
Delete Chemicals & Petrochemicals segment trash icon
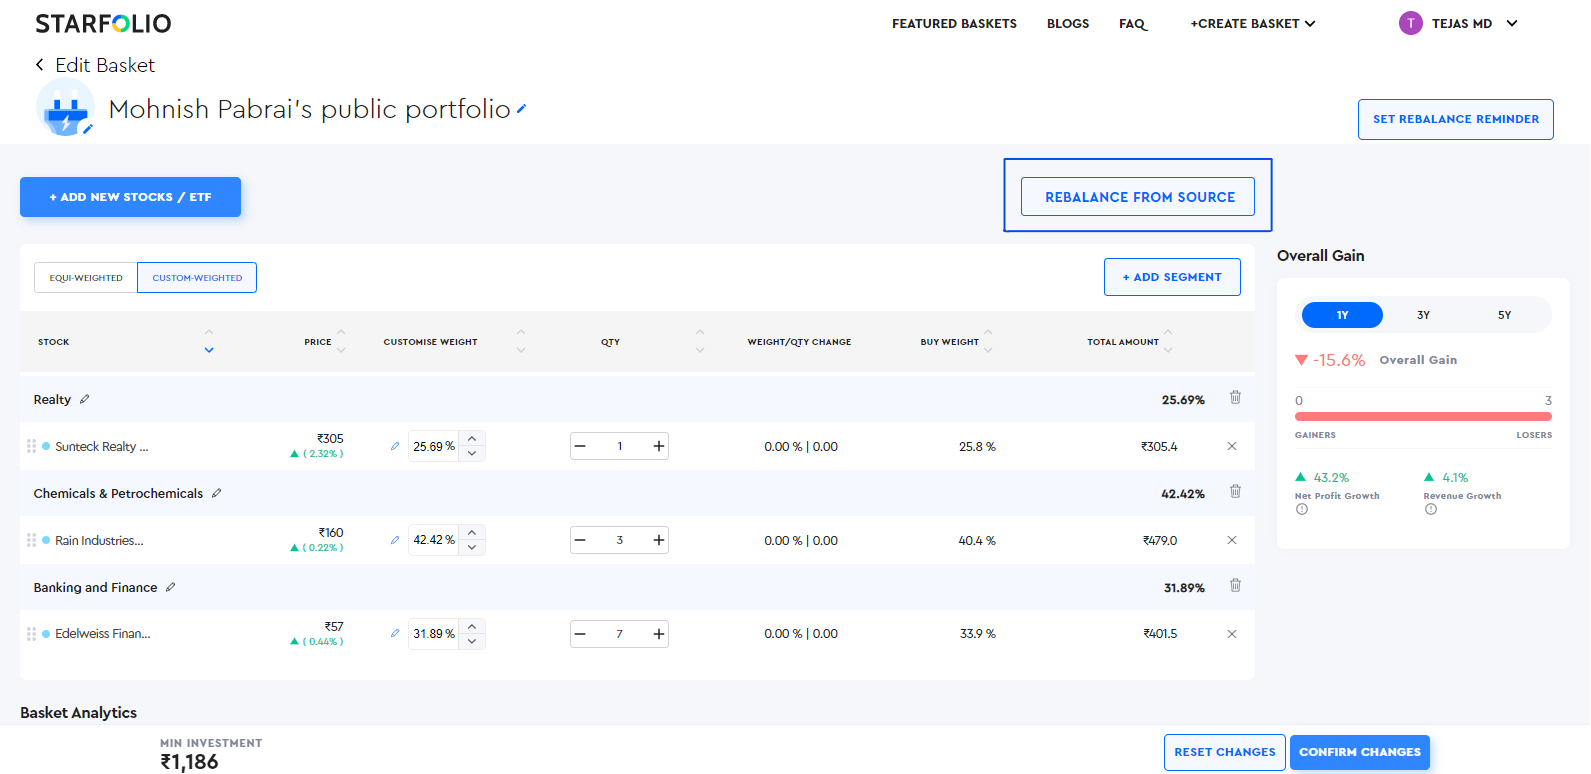[1235, 491]
